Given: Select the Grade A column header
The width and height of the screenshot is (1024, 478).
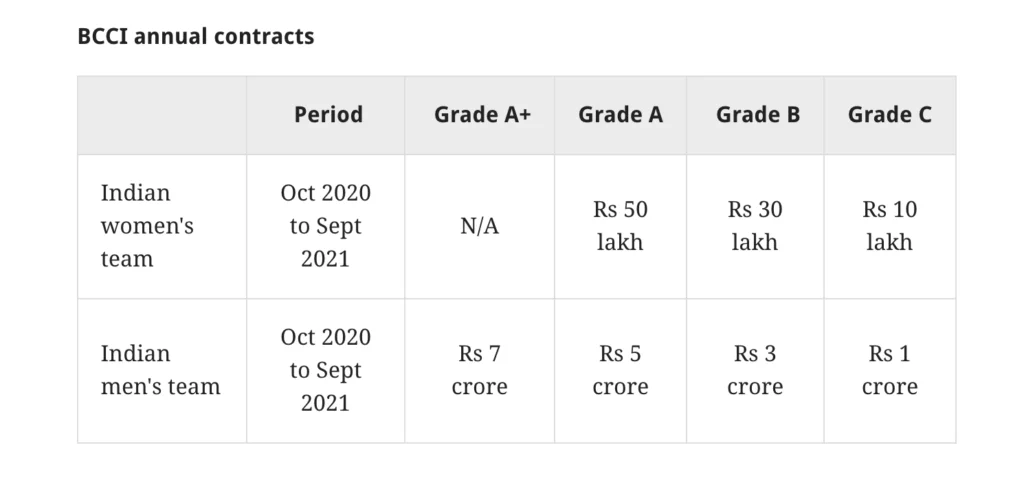Looking at the screenshot, I should (620, 115).
